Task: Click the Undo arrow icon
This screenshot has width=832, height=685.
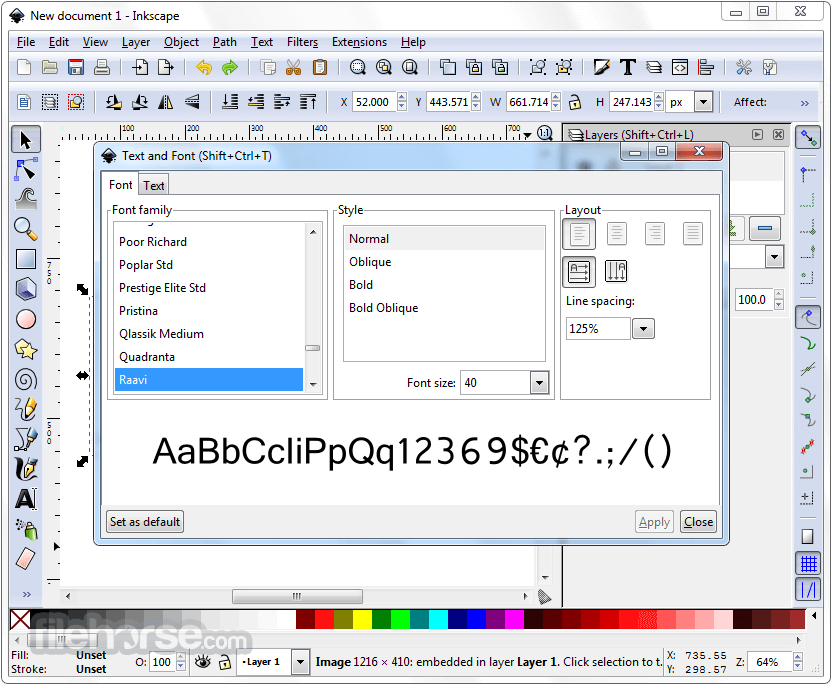Action: pos(204,67)
